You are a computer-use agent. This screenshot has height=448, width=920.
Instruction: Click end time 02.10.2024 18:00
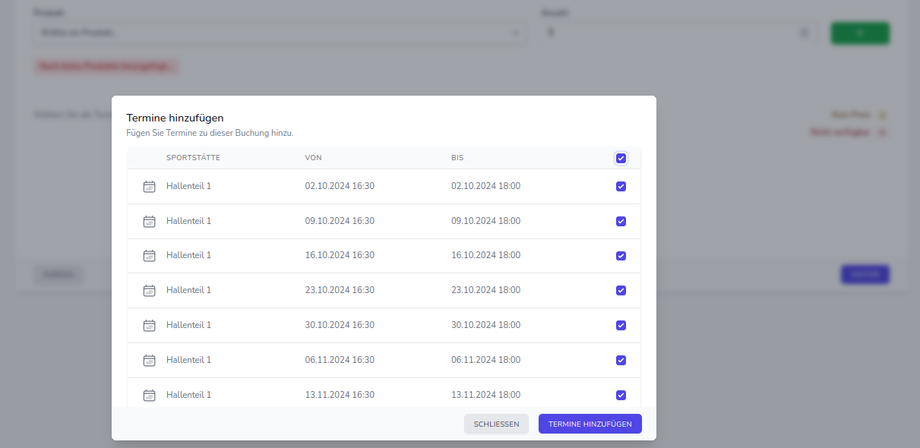[x=486, y=186]
